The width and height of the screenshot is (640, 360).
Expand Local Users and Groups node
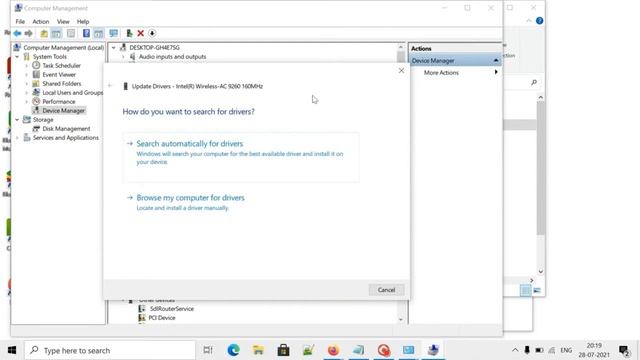(x=27, y=93)
